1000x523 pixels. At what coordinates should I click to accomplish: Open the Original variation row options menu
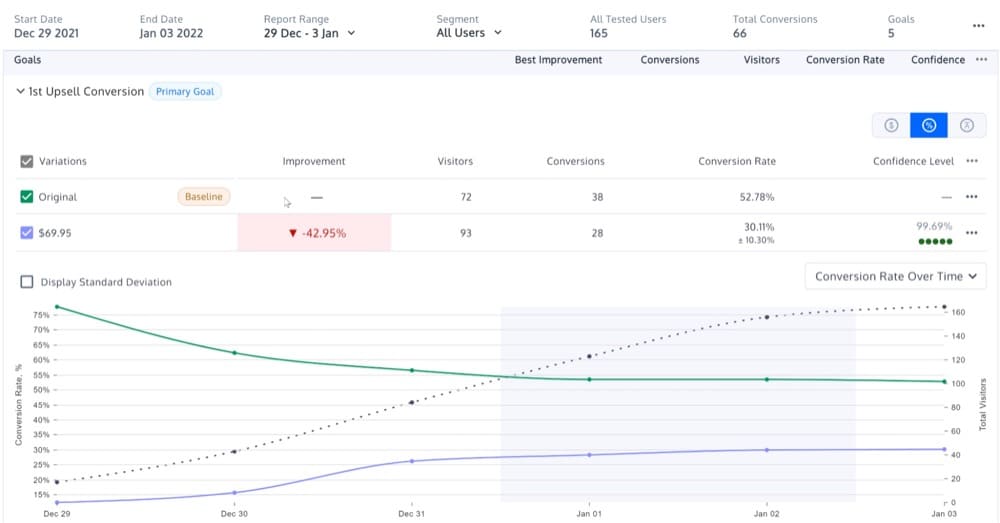coord(972,197)
